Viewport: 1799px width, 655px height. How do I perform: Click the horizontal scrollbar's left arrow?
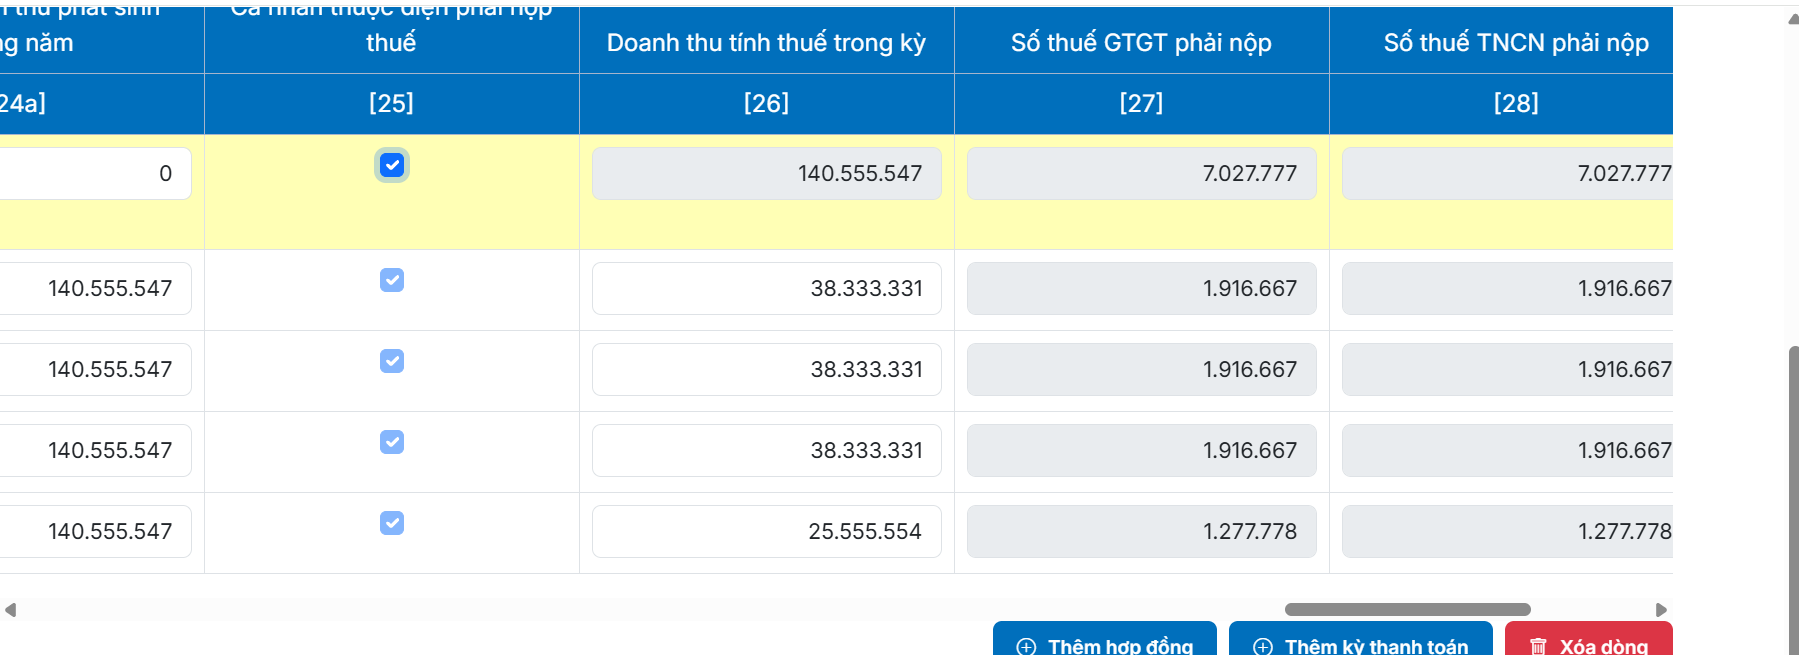[x=10, y=610]
